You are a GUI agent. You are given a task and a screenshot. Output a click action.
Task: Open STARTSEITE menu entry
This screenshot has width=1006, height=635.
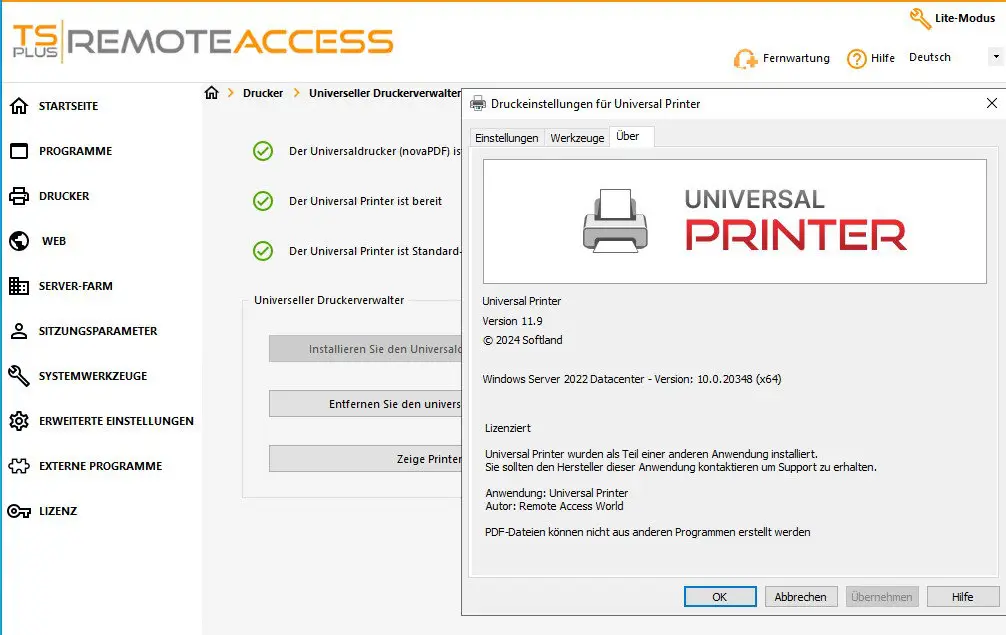click(68, 106)
